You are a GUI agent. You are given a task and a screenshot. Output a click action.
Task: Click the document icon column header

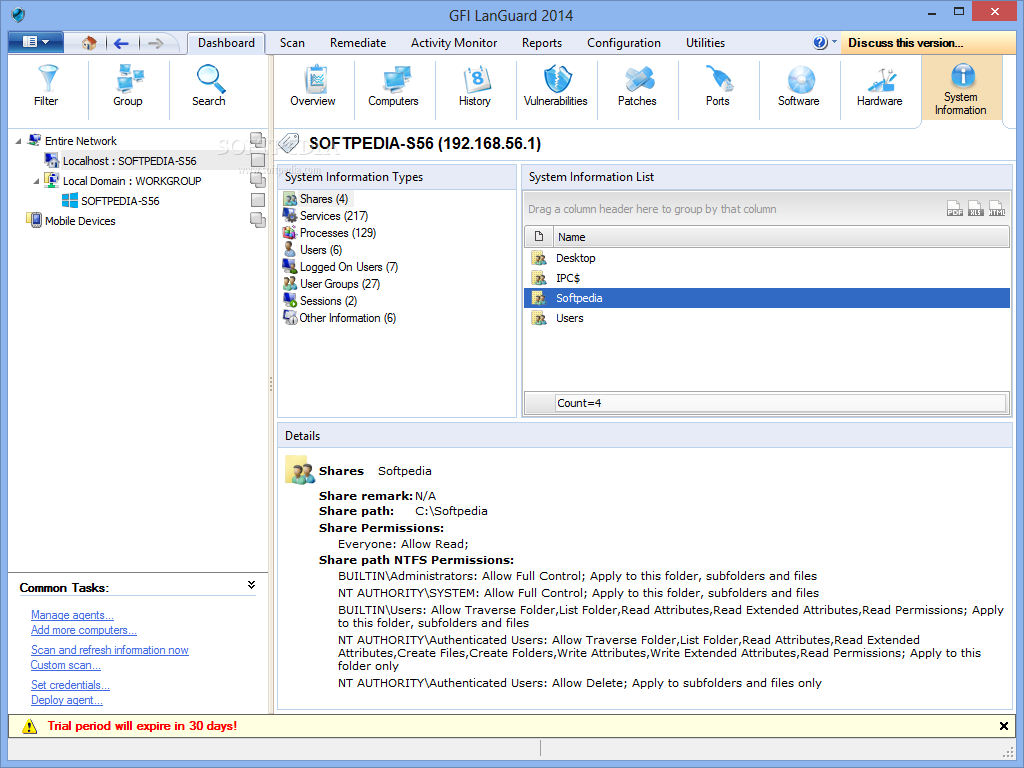539,236
